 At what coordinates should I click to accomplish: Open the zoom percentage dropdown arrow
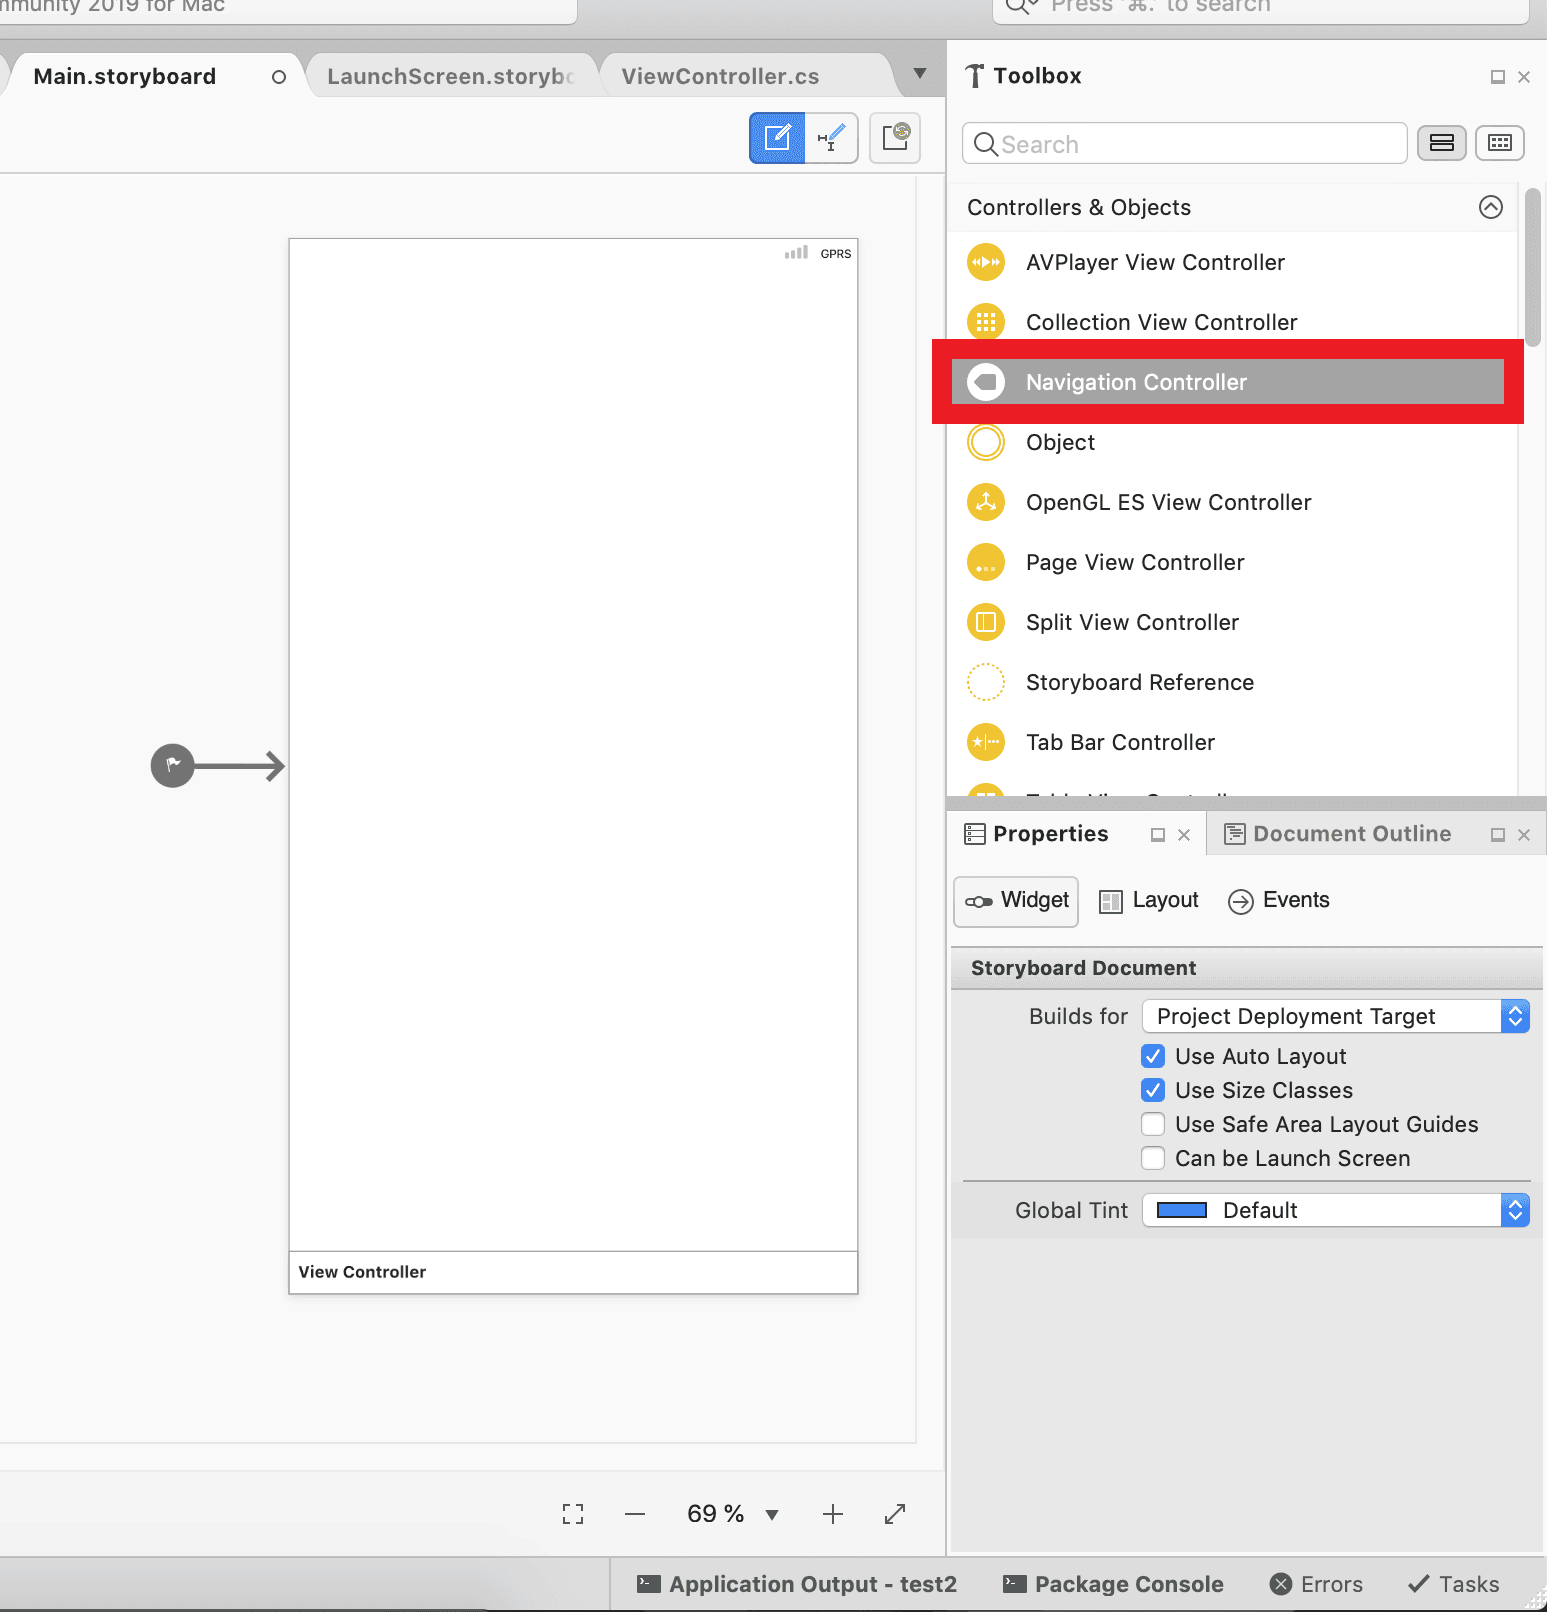pos(772,1515)
